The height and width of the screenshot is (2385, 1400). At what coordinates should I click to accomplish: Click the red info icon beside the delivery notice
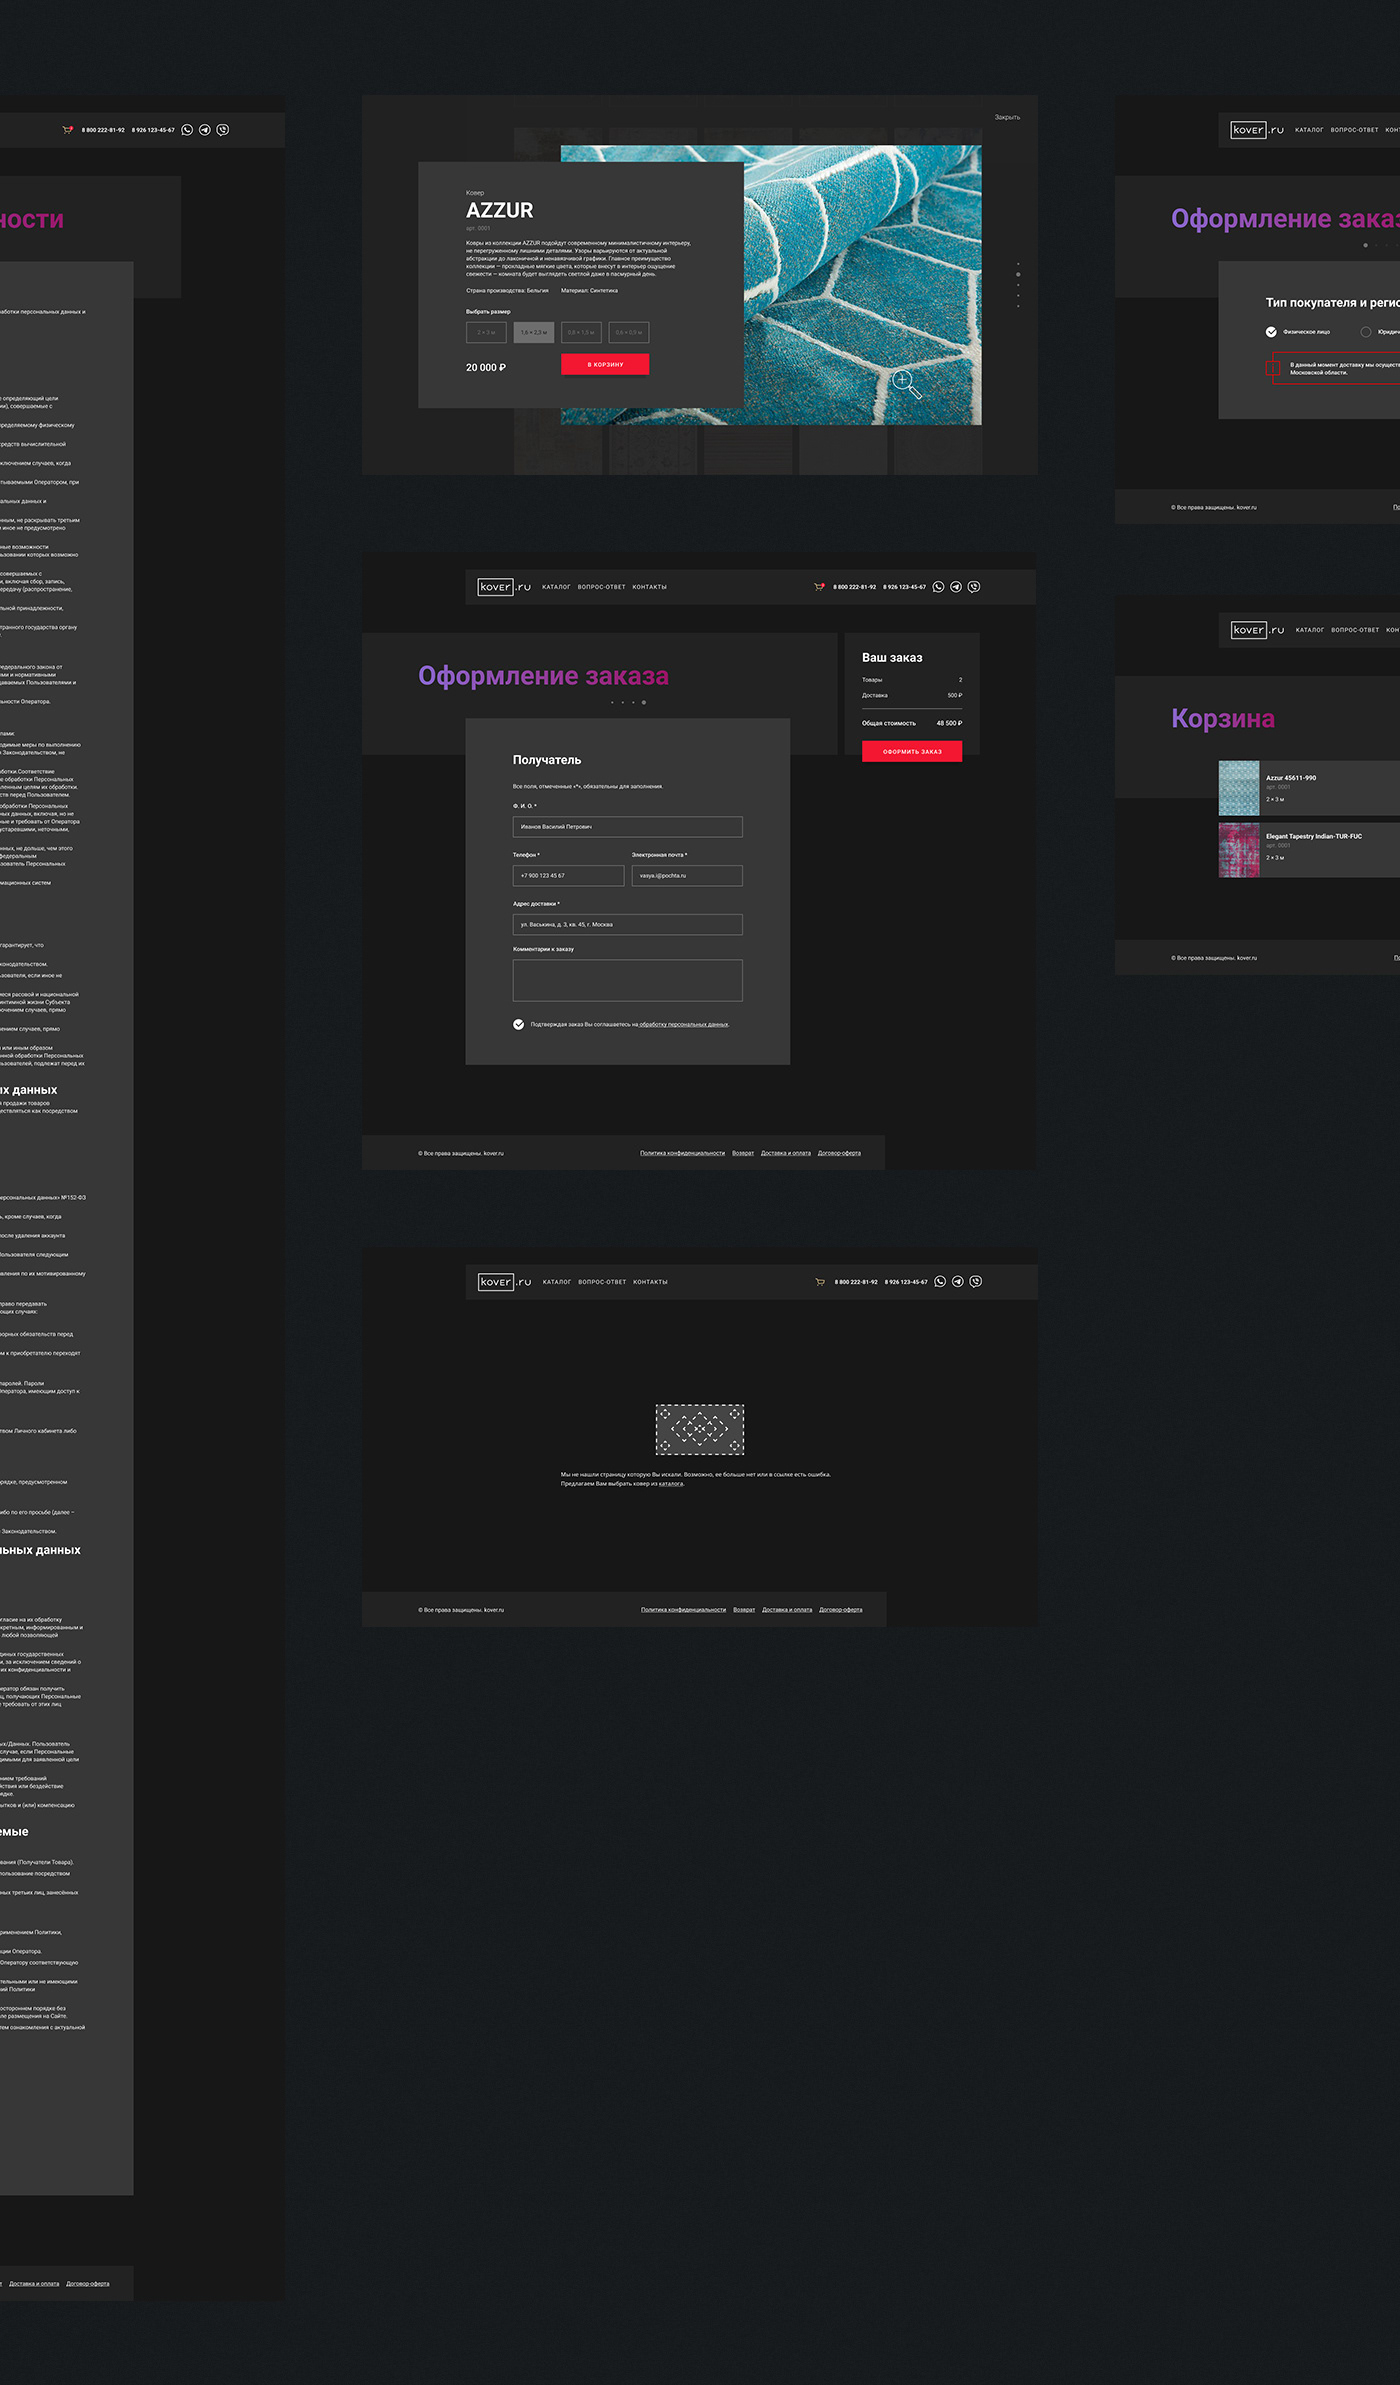[1273, 368]
